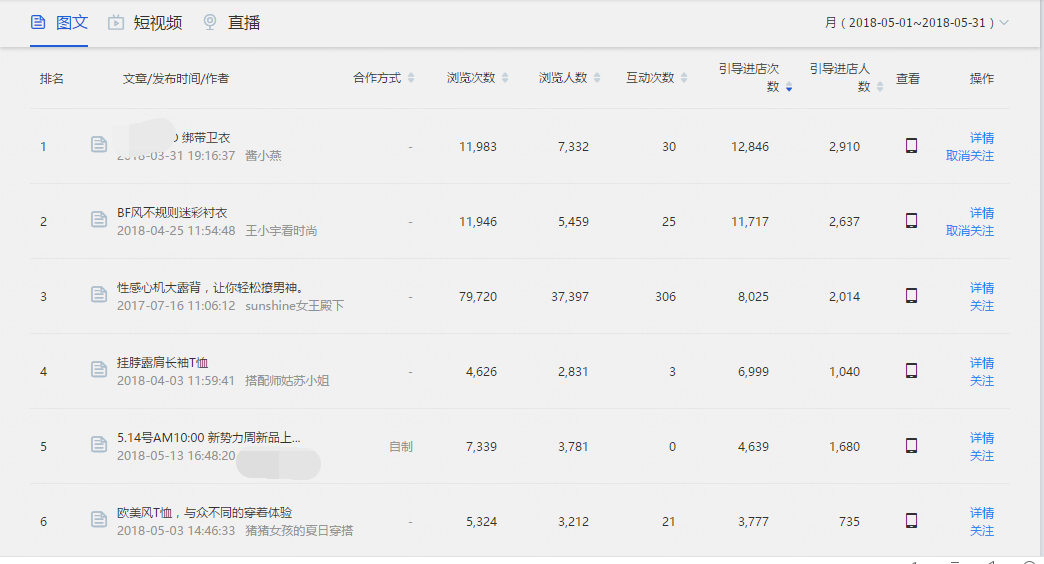Click document icon for 性感心机大露背 article
Screen dimensions: 1044x564
tap(99, 294)
